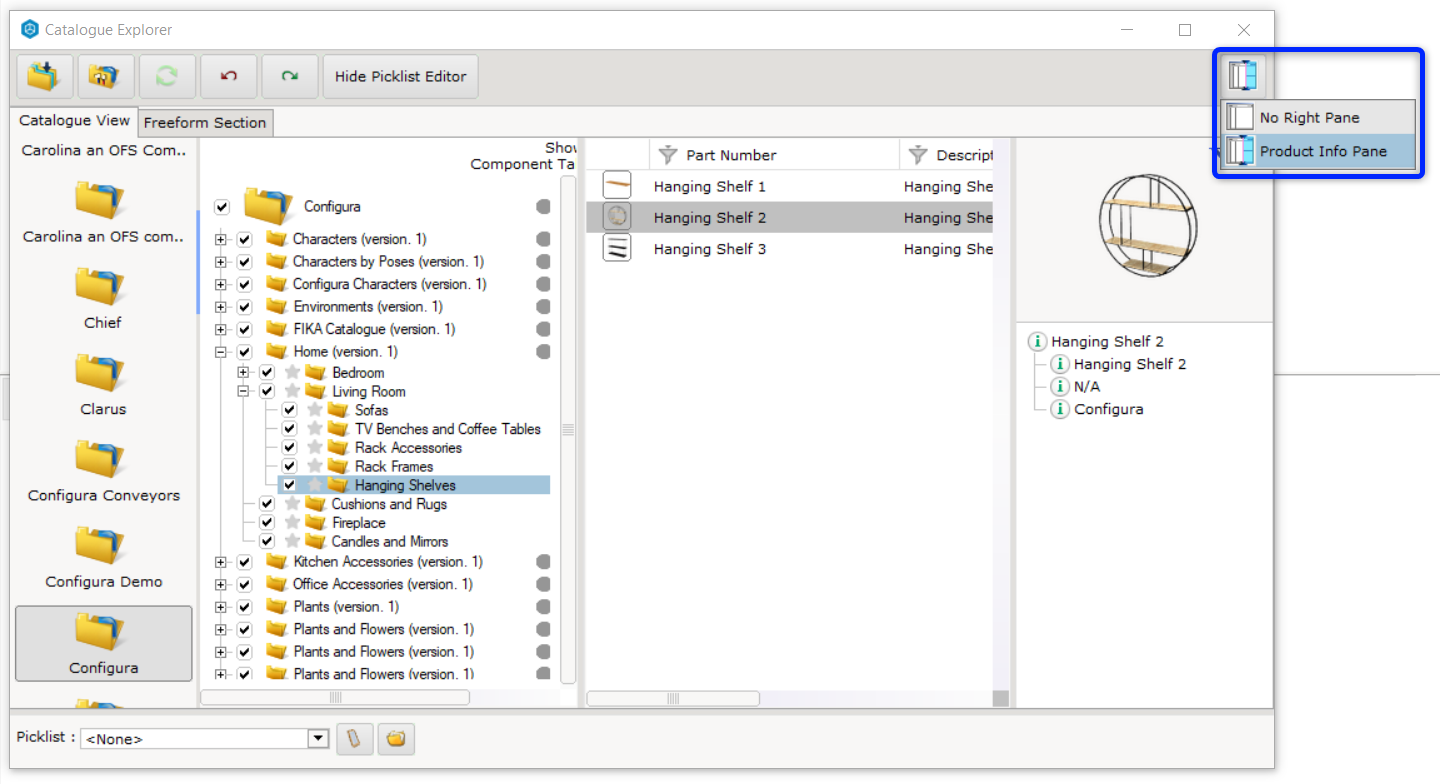The image size is (1440, 784).
Task: Collapse the Home (version. 1) node
Action: click(221, 352)
